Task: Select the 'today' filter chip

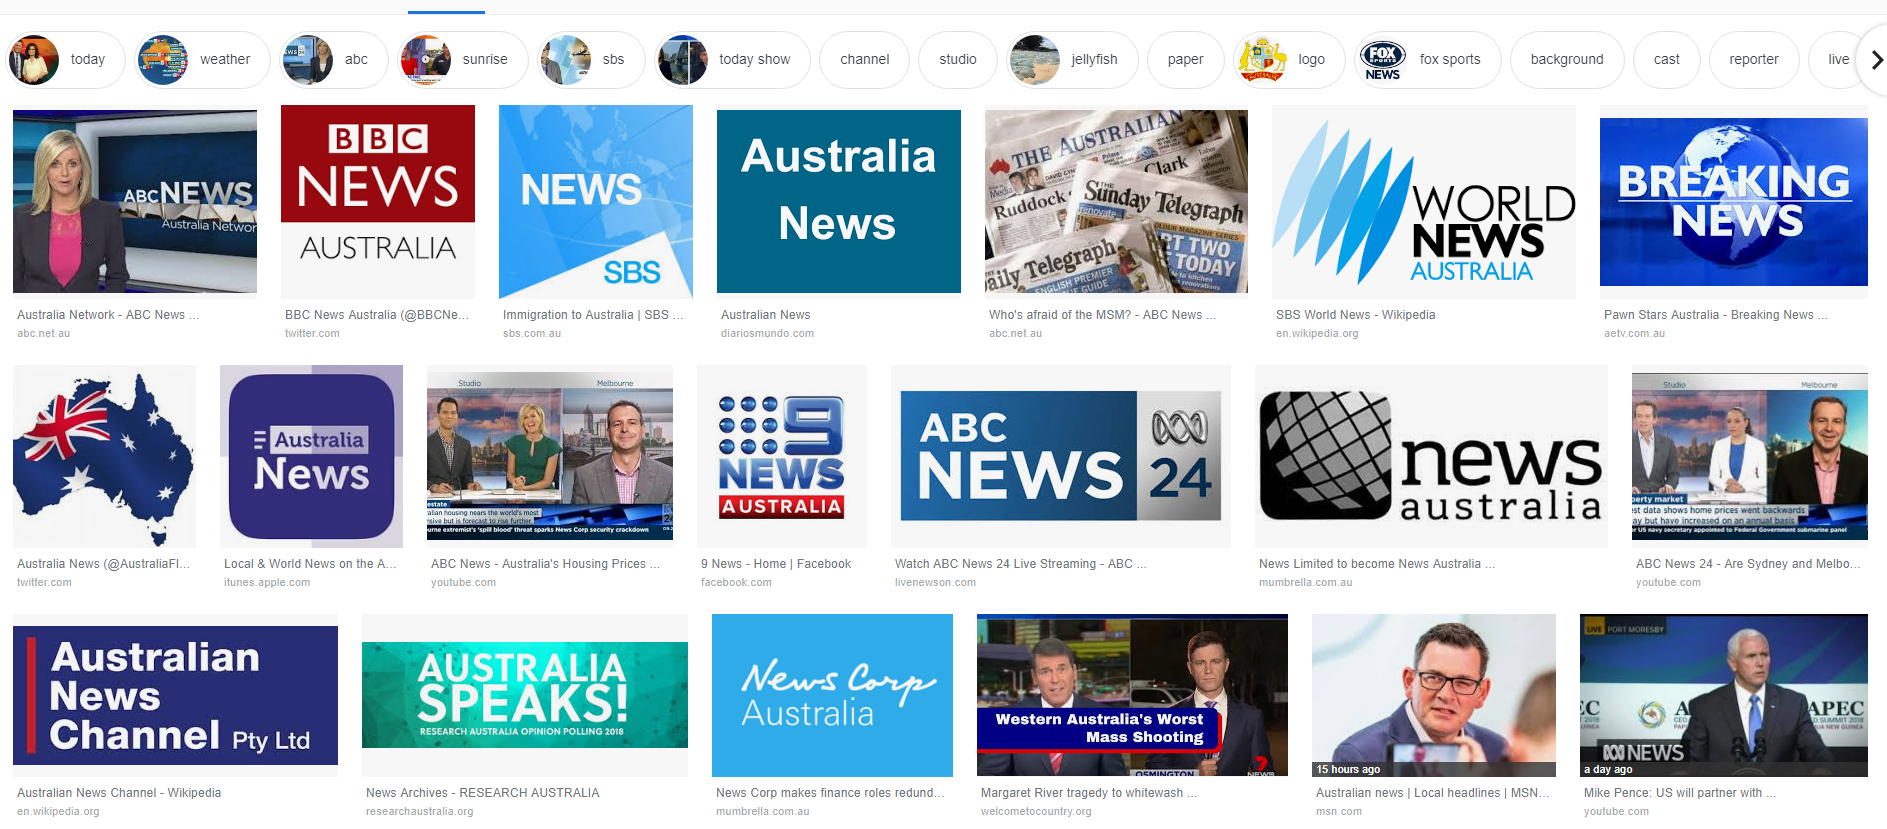Action: [65, 60]
